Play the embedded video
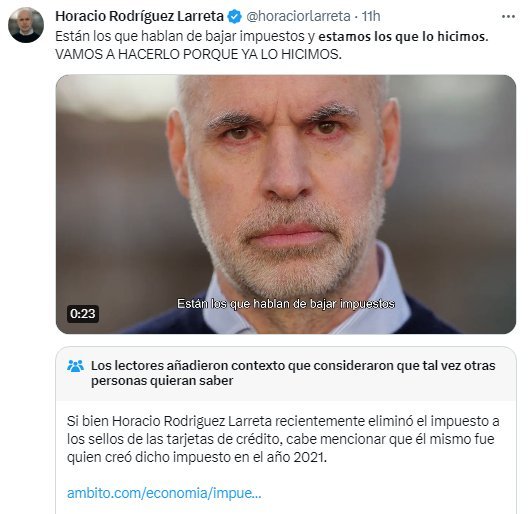This screenshot has height=514, width=531. [286, 204]
